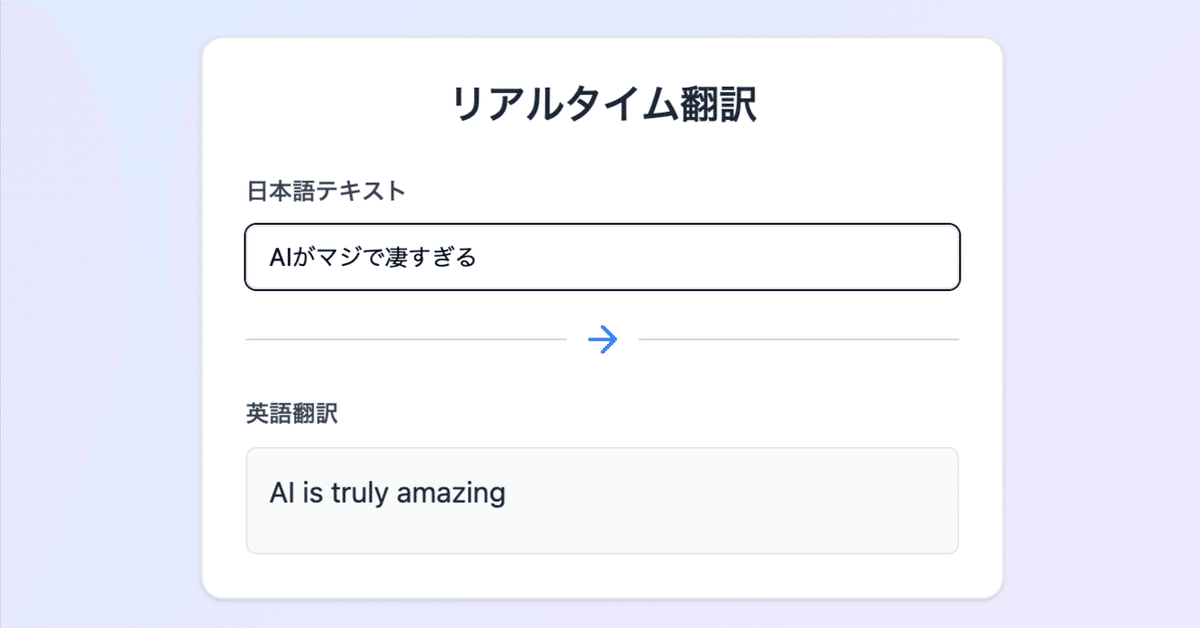This screenshot has width=1200, height=628.
Task: Click empty space inside the Japanese input
Action: (x=720, y=257)
